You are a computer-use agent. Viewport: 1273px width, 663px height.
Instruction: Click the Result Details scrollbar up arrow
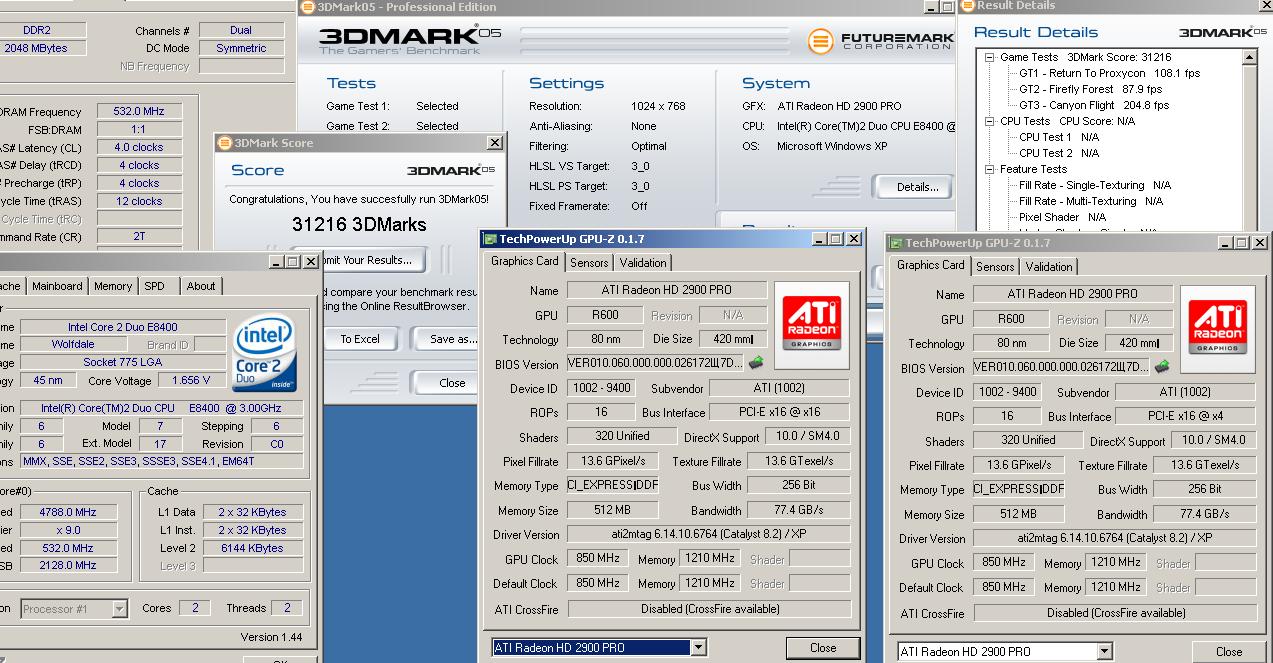pos(1249,58)
